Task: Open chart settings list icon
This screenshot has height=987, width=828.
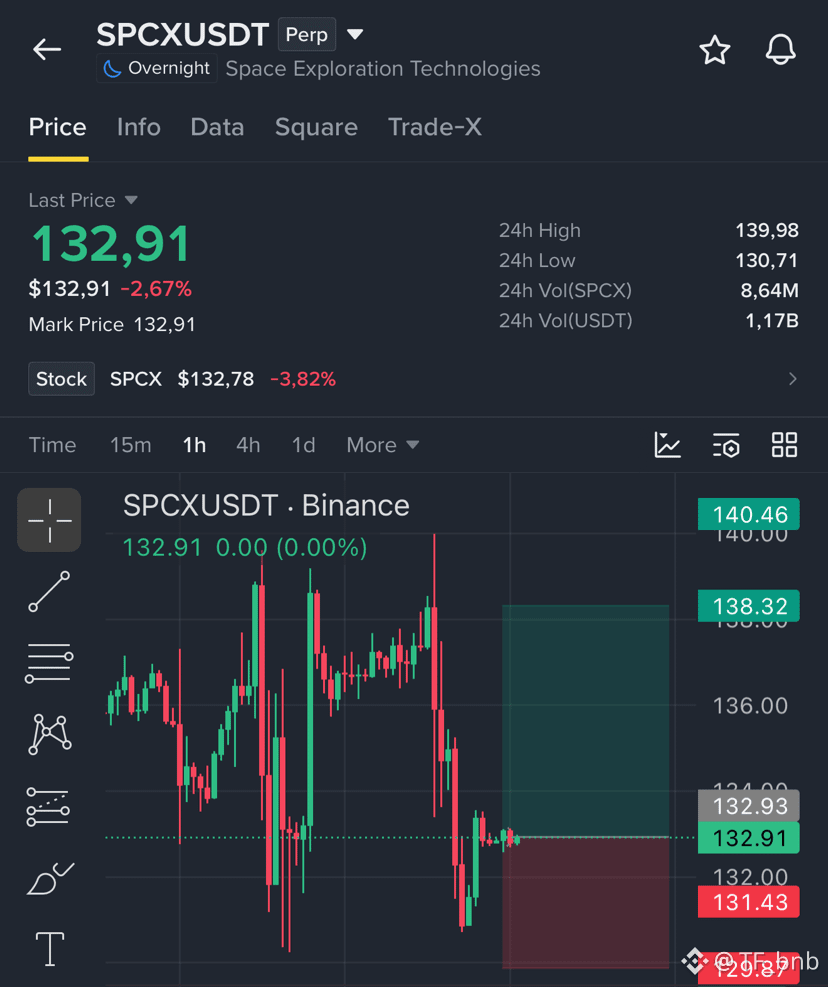Action: coord(726,445)
